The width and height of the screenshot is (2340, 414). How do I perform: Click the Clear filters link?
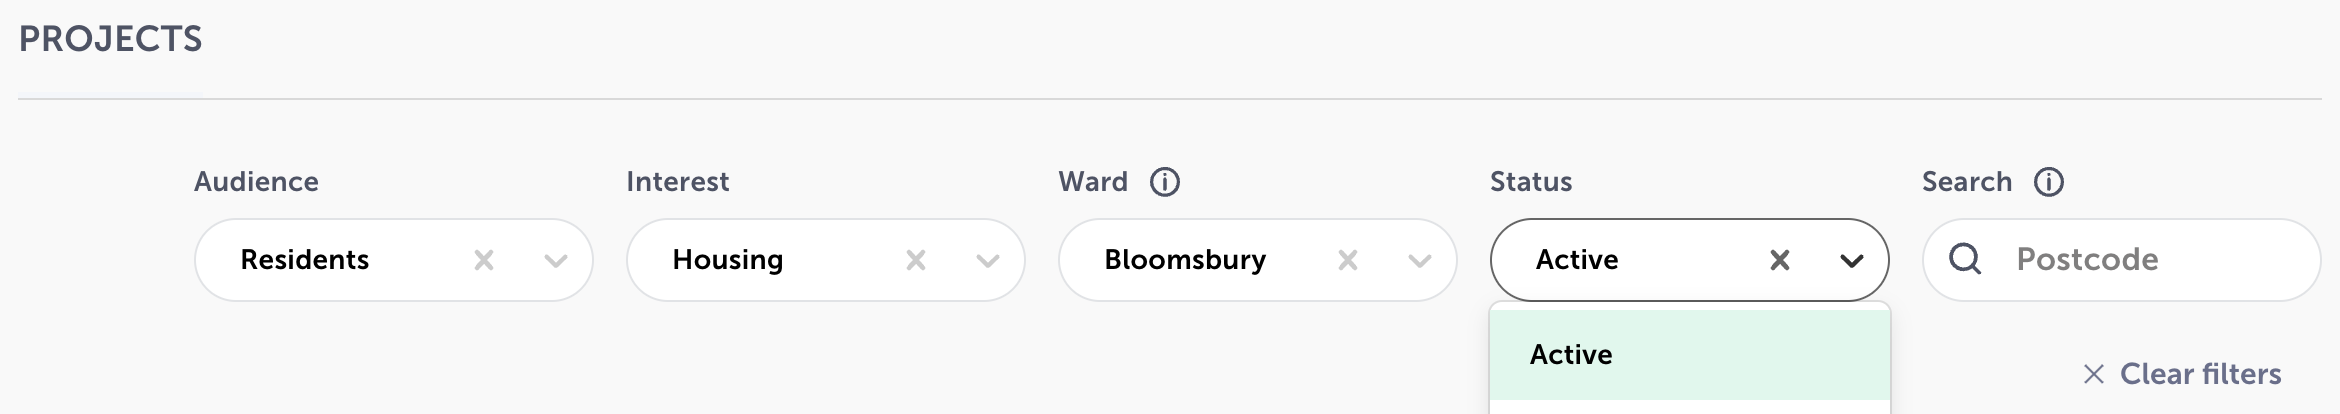tap(2200, 374)
